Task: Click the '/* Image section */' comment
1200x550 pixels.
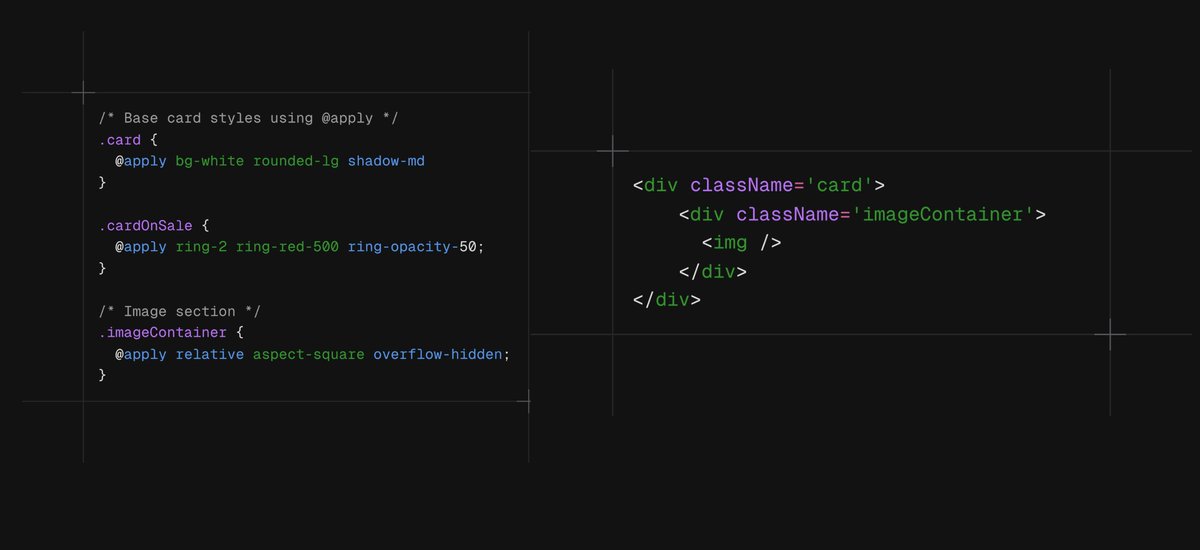Action: click(x=179, y=311)
